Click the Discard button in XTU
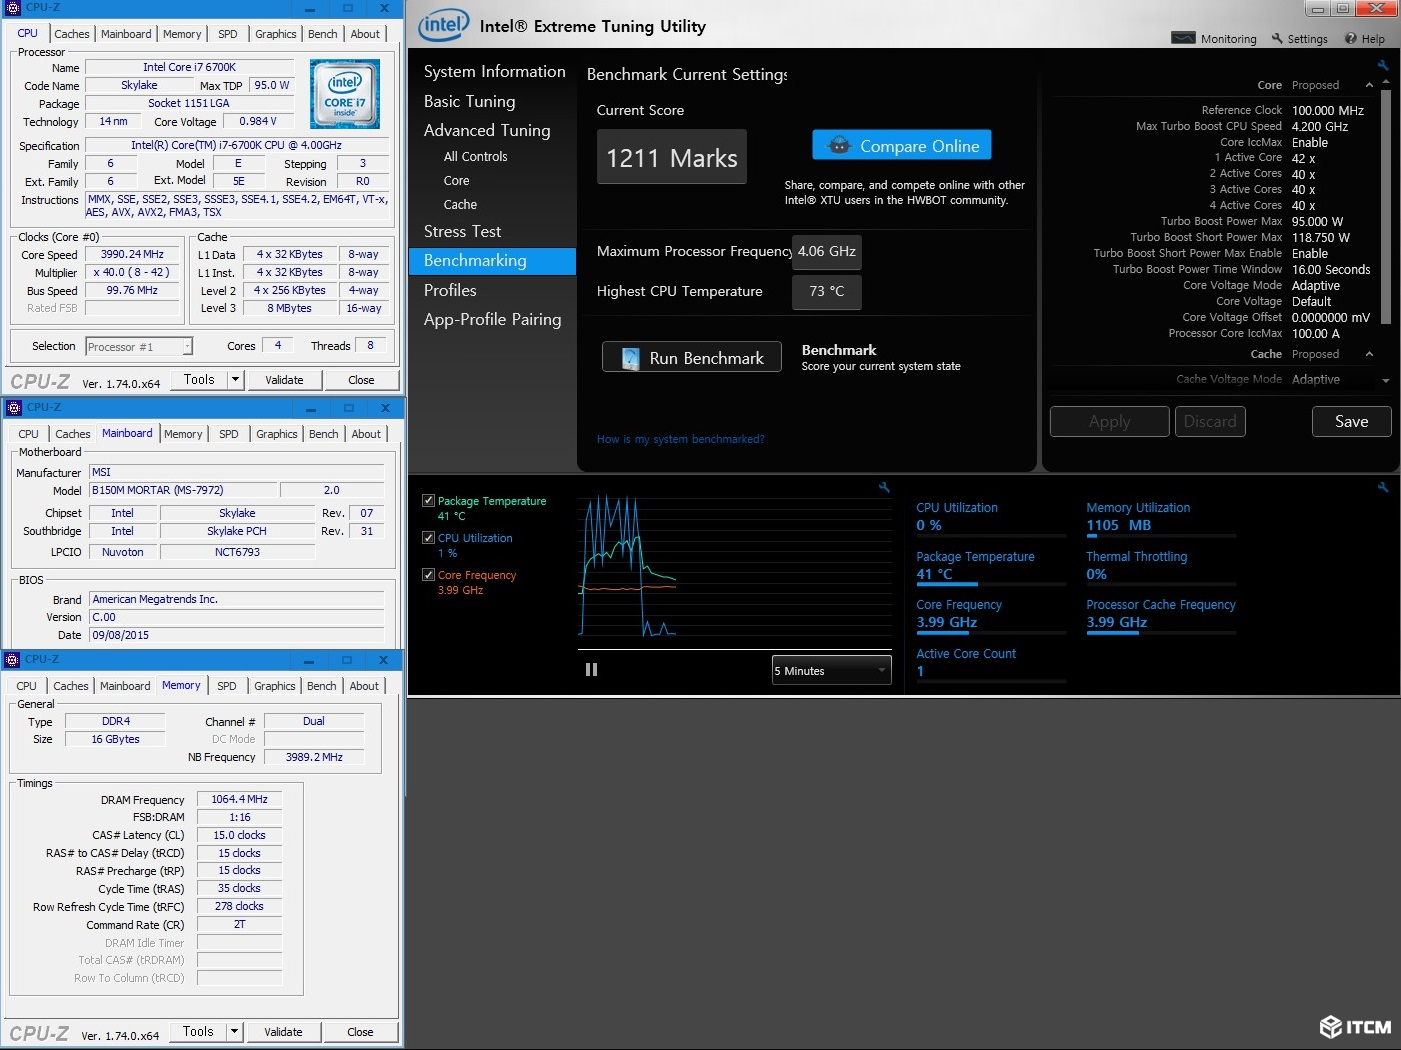1401x1050 pixels. click(x=1210, y=421)
